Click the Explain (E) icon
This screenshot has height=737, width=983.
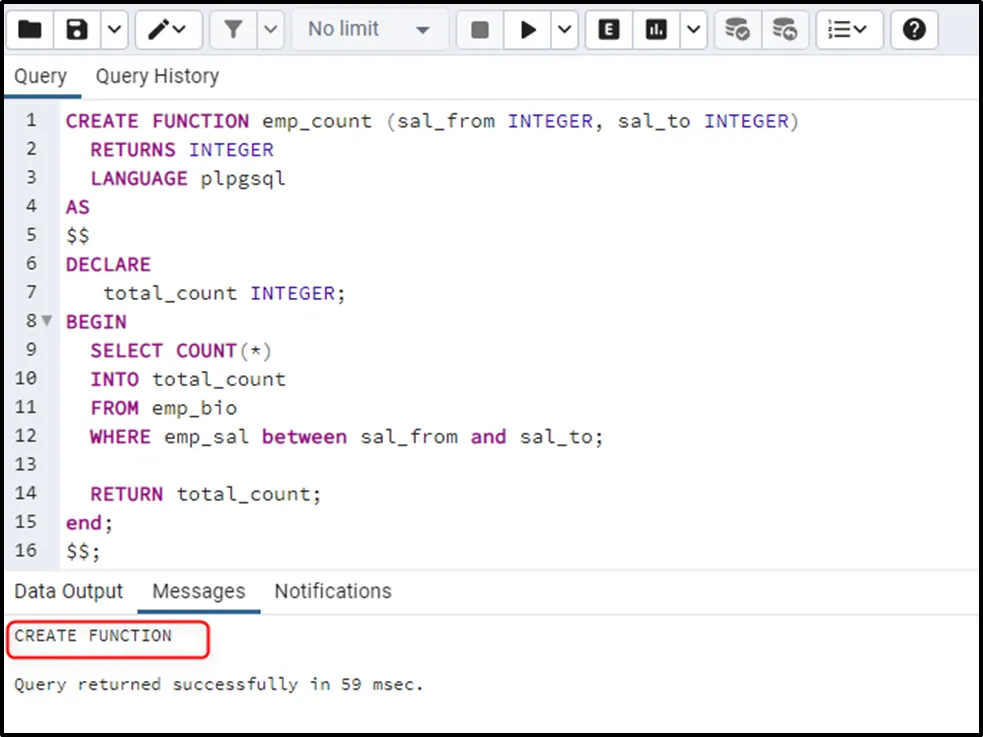(608, 30)
